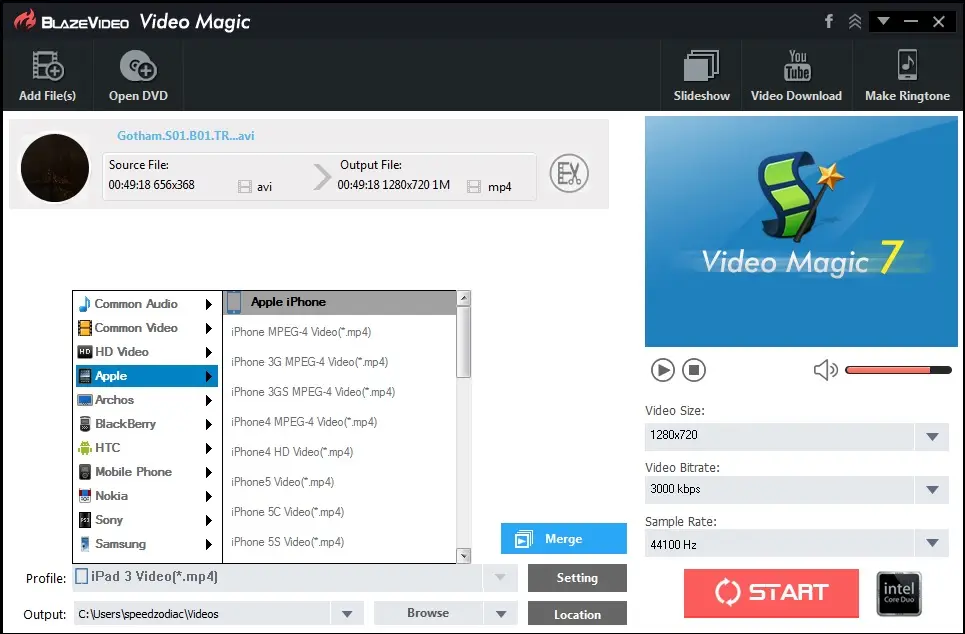The width and height of the screenshot is (965, 634).
Task: Stop the preview playback
Action: (694, 370)
